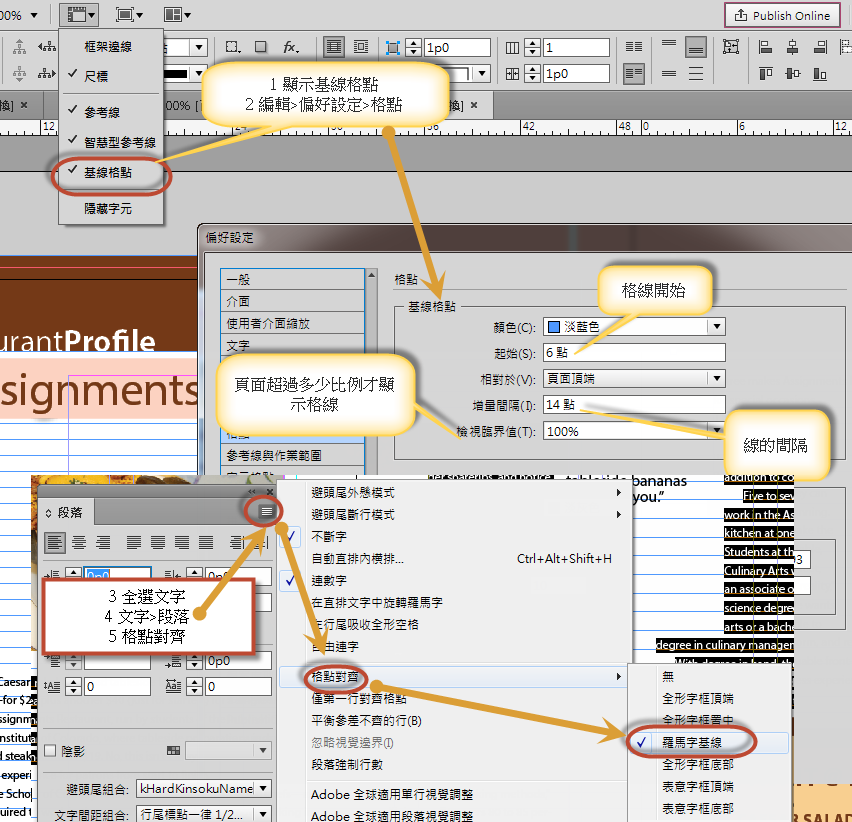
Task: Click 僅第一行對齊格點 in the menu
Action: click(455, 699)
